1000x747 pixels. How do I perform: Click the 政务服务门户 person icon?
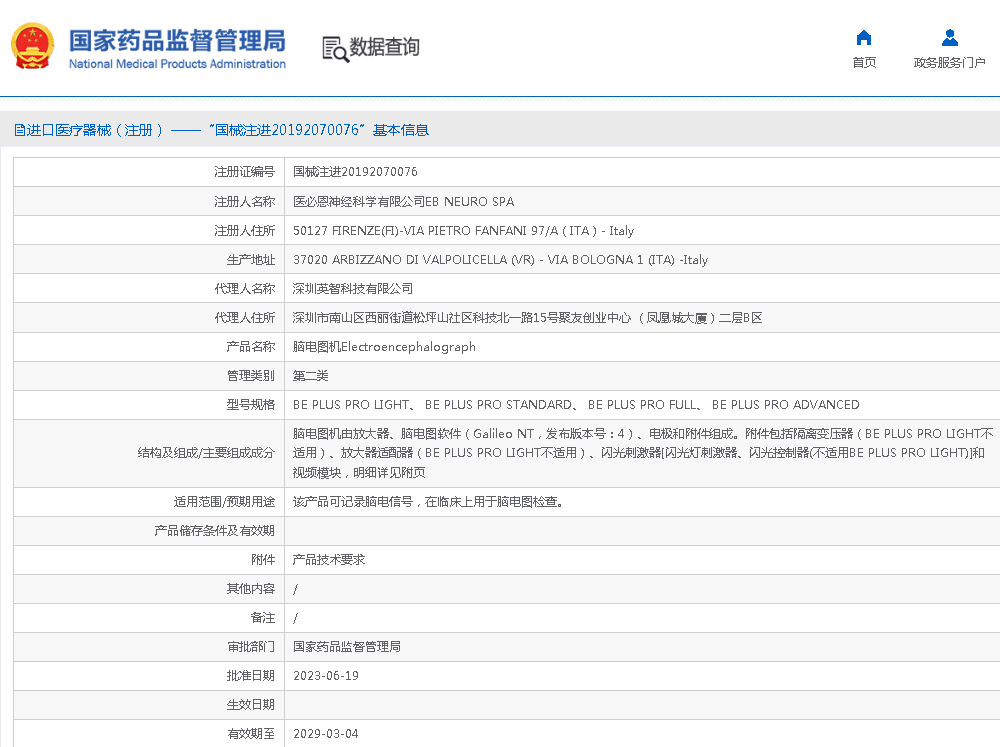point(949,38)
